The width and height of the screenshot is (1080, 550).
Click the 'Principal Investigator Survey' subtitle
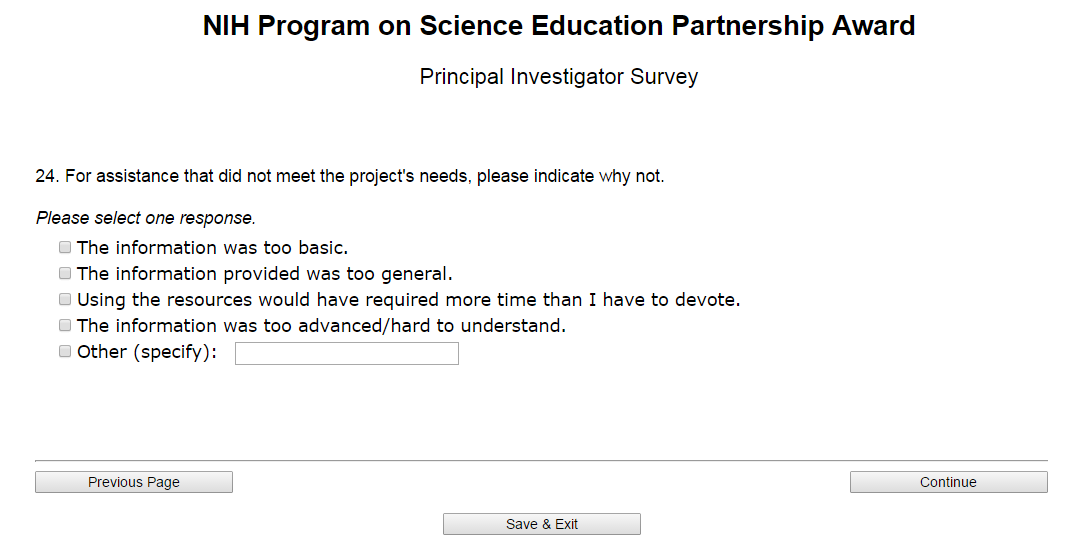pyautogui.click(x=559, y=77)
